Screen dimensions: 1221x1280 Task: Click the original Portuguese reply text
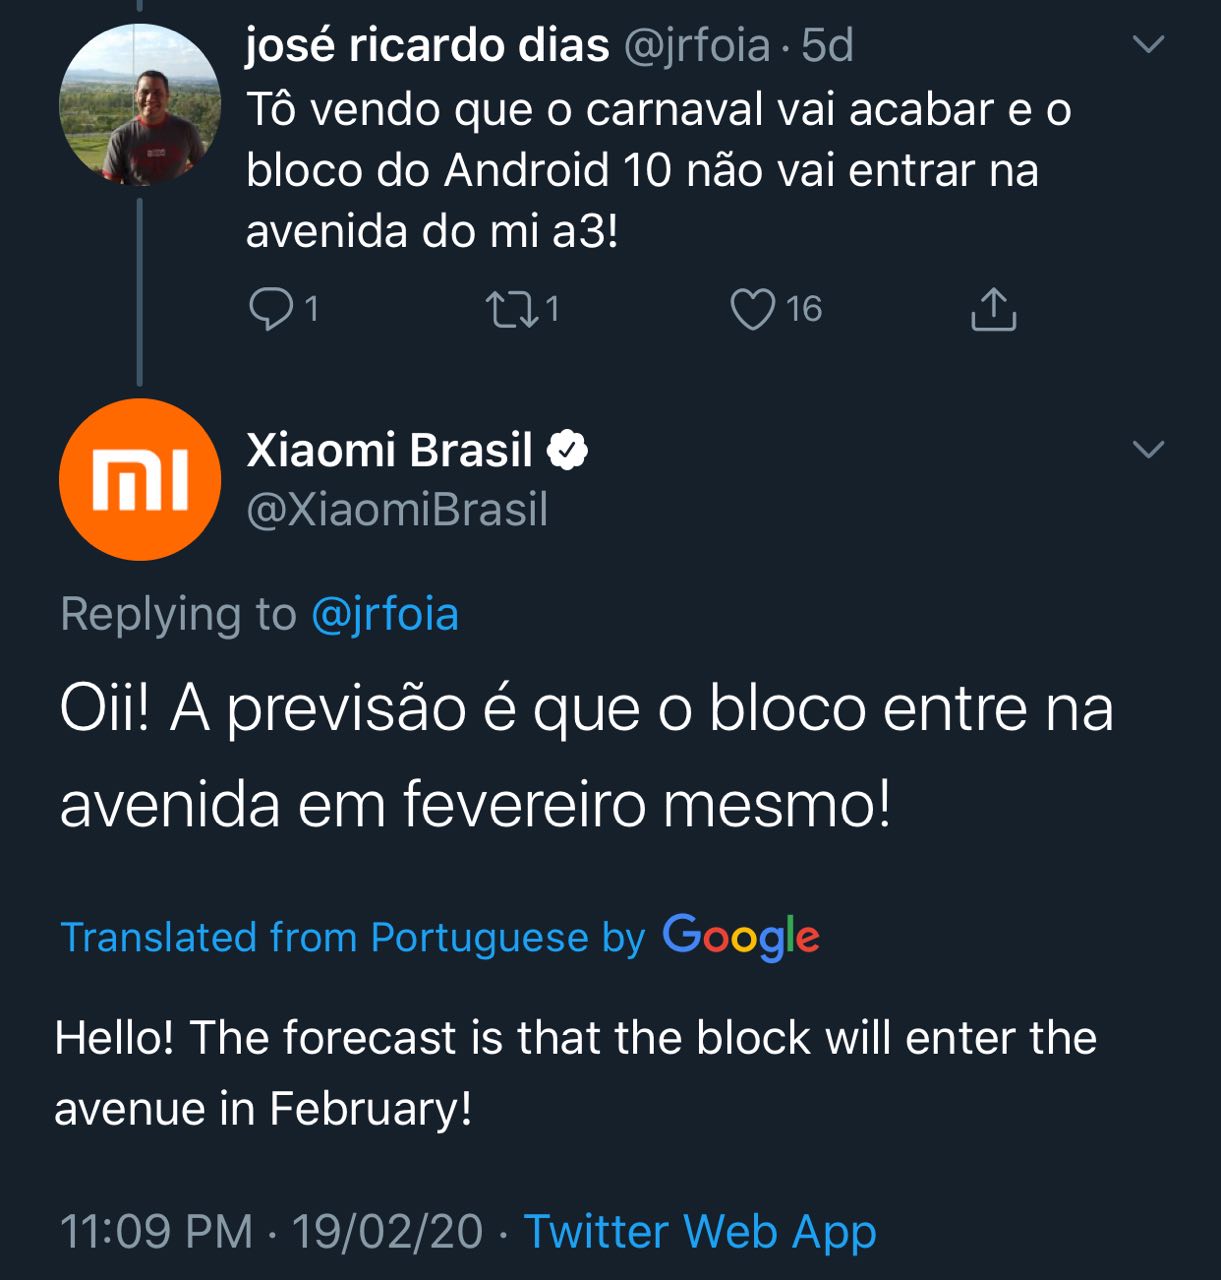[585, 756]
